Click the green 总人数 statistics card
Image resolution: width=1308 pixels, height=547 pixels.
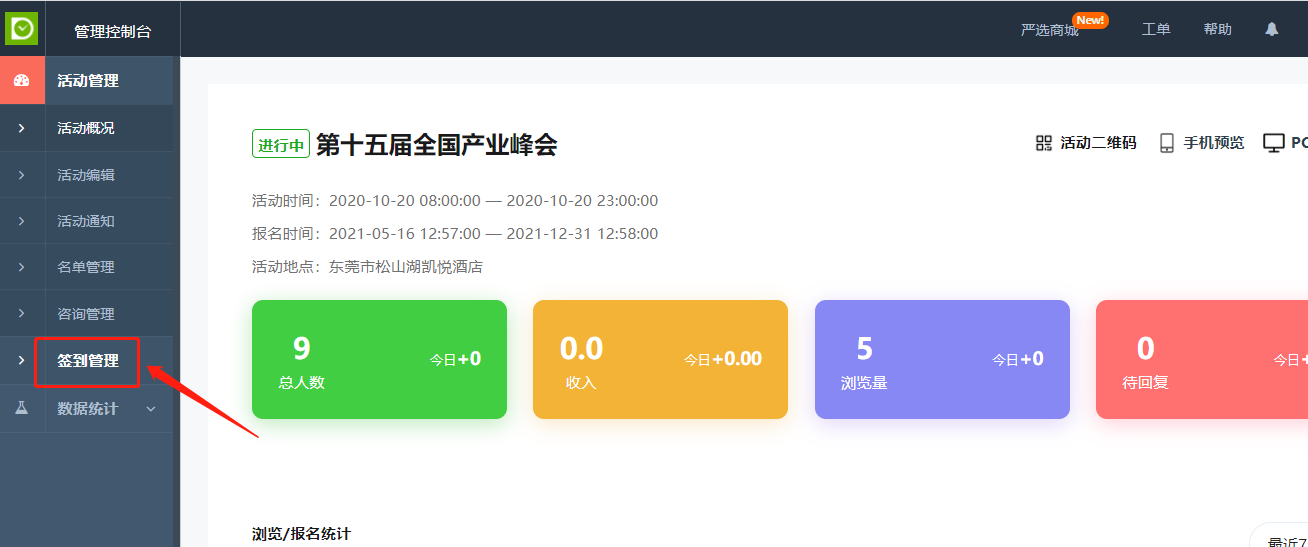coord(379,359)
